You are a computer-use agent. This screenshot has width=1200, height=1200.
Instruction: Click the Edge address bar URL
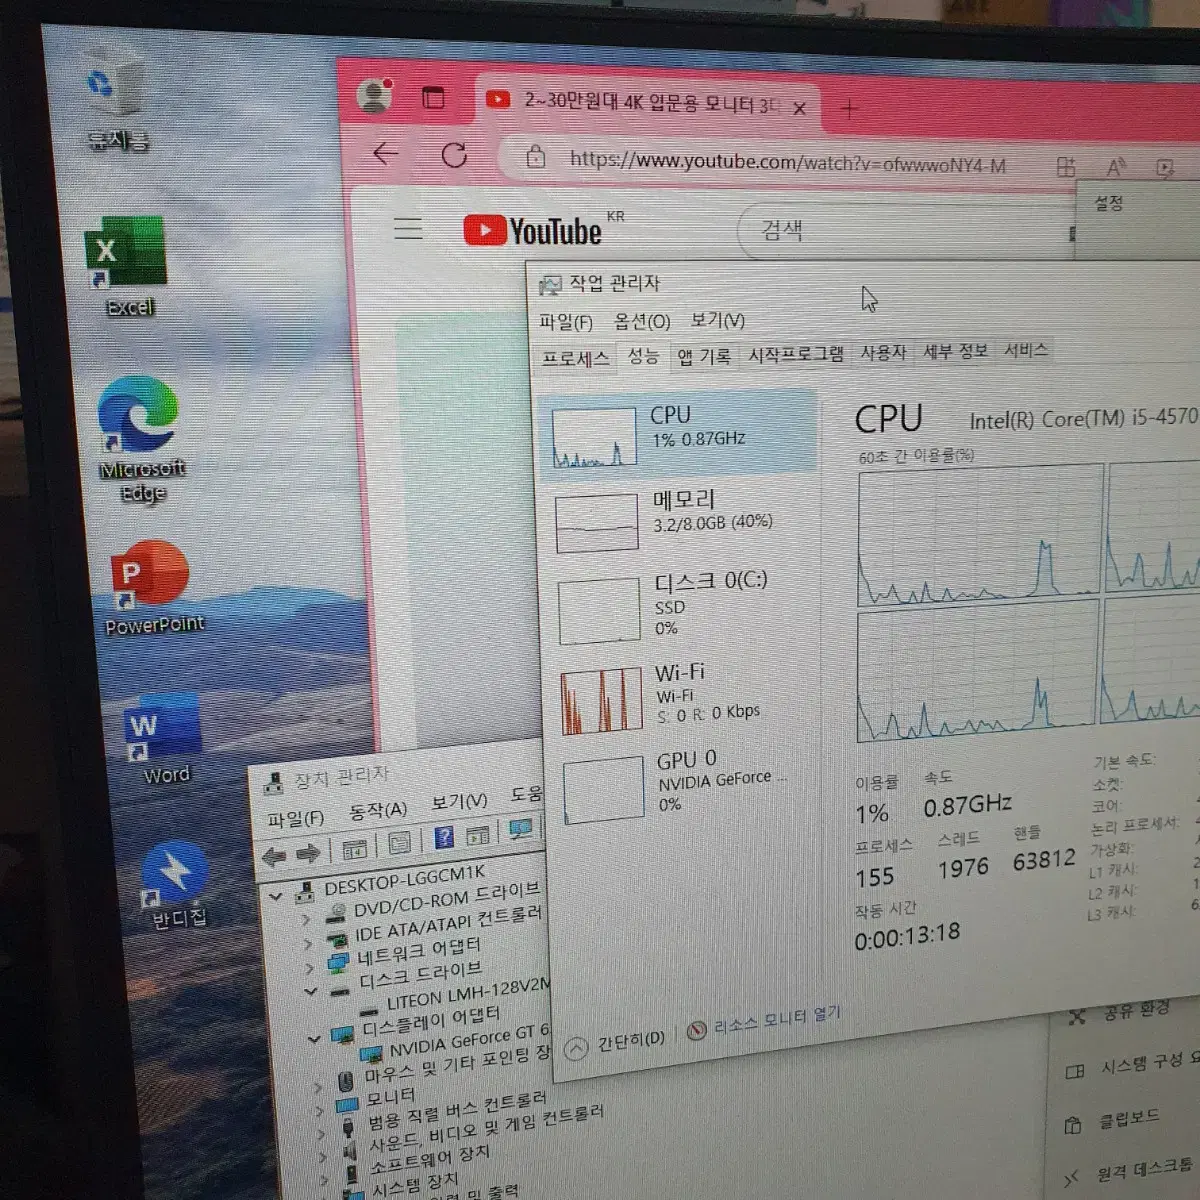point(787,162)
